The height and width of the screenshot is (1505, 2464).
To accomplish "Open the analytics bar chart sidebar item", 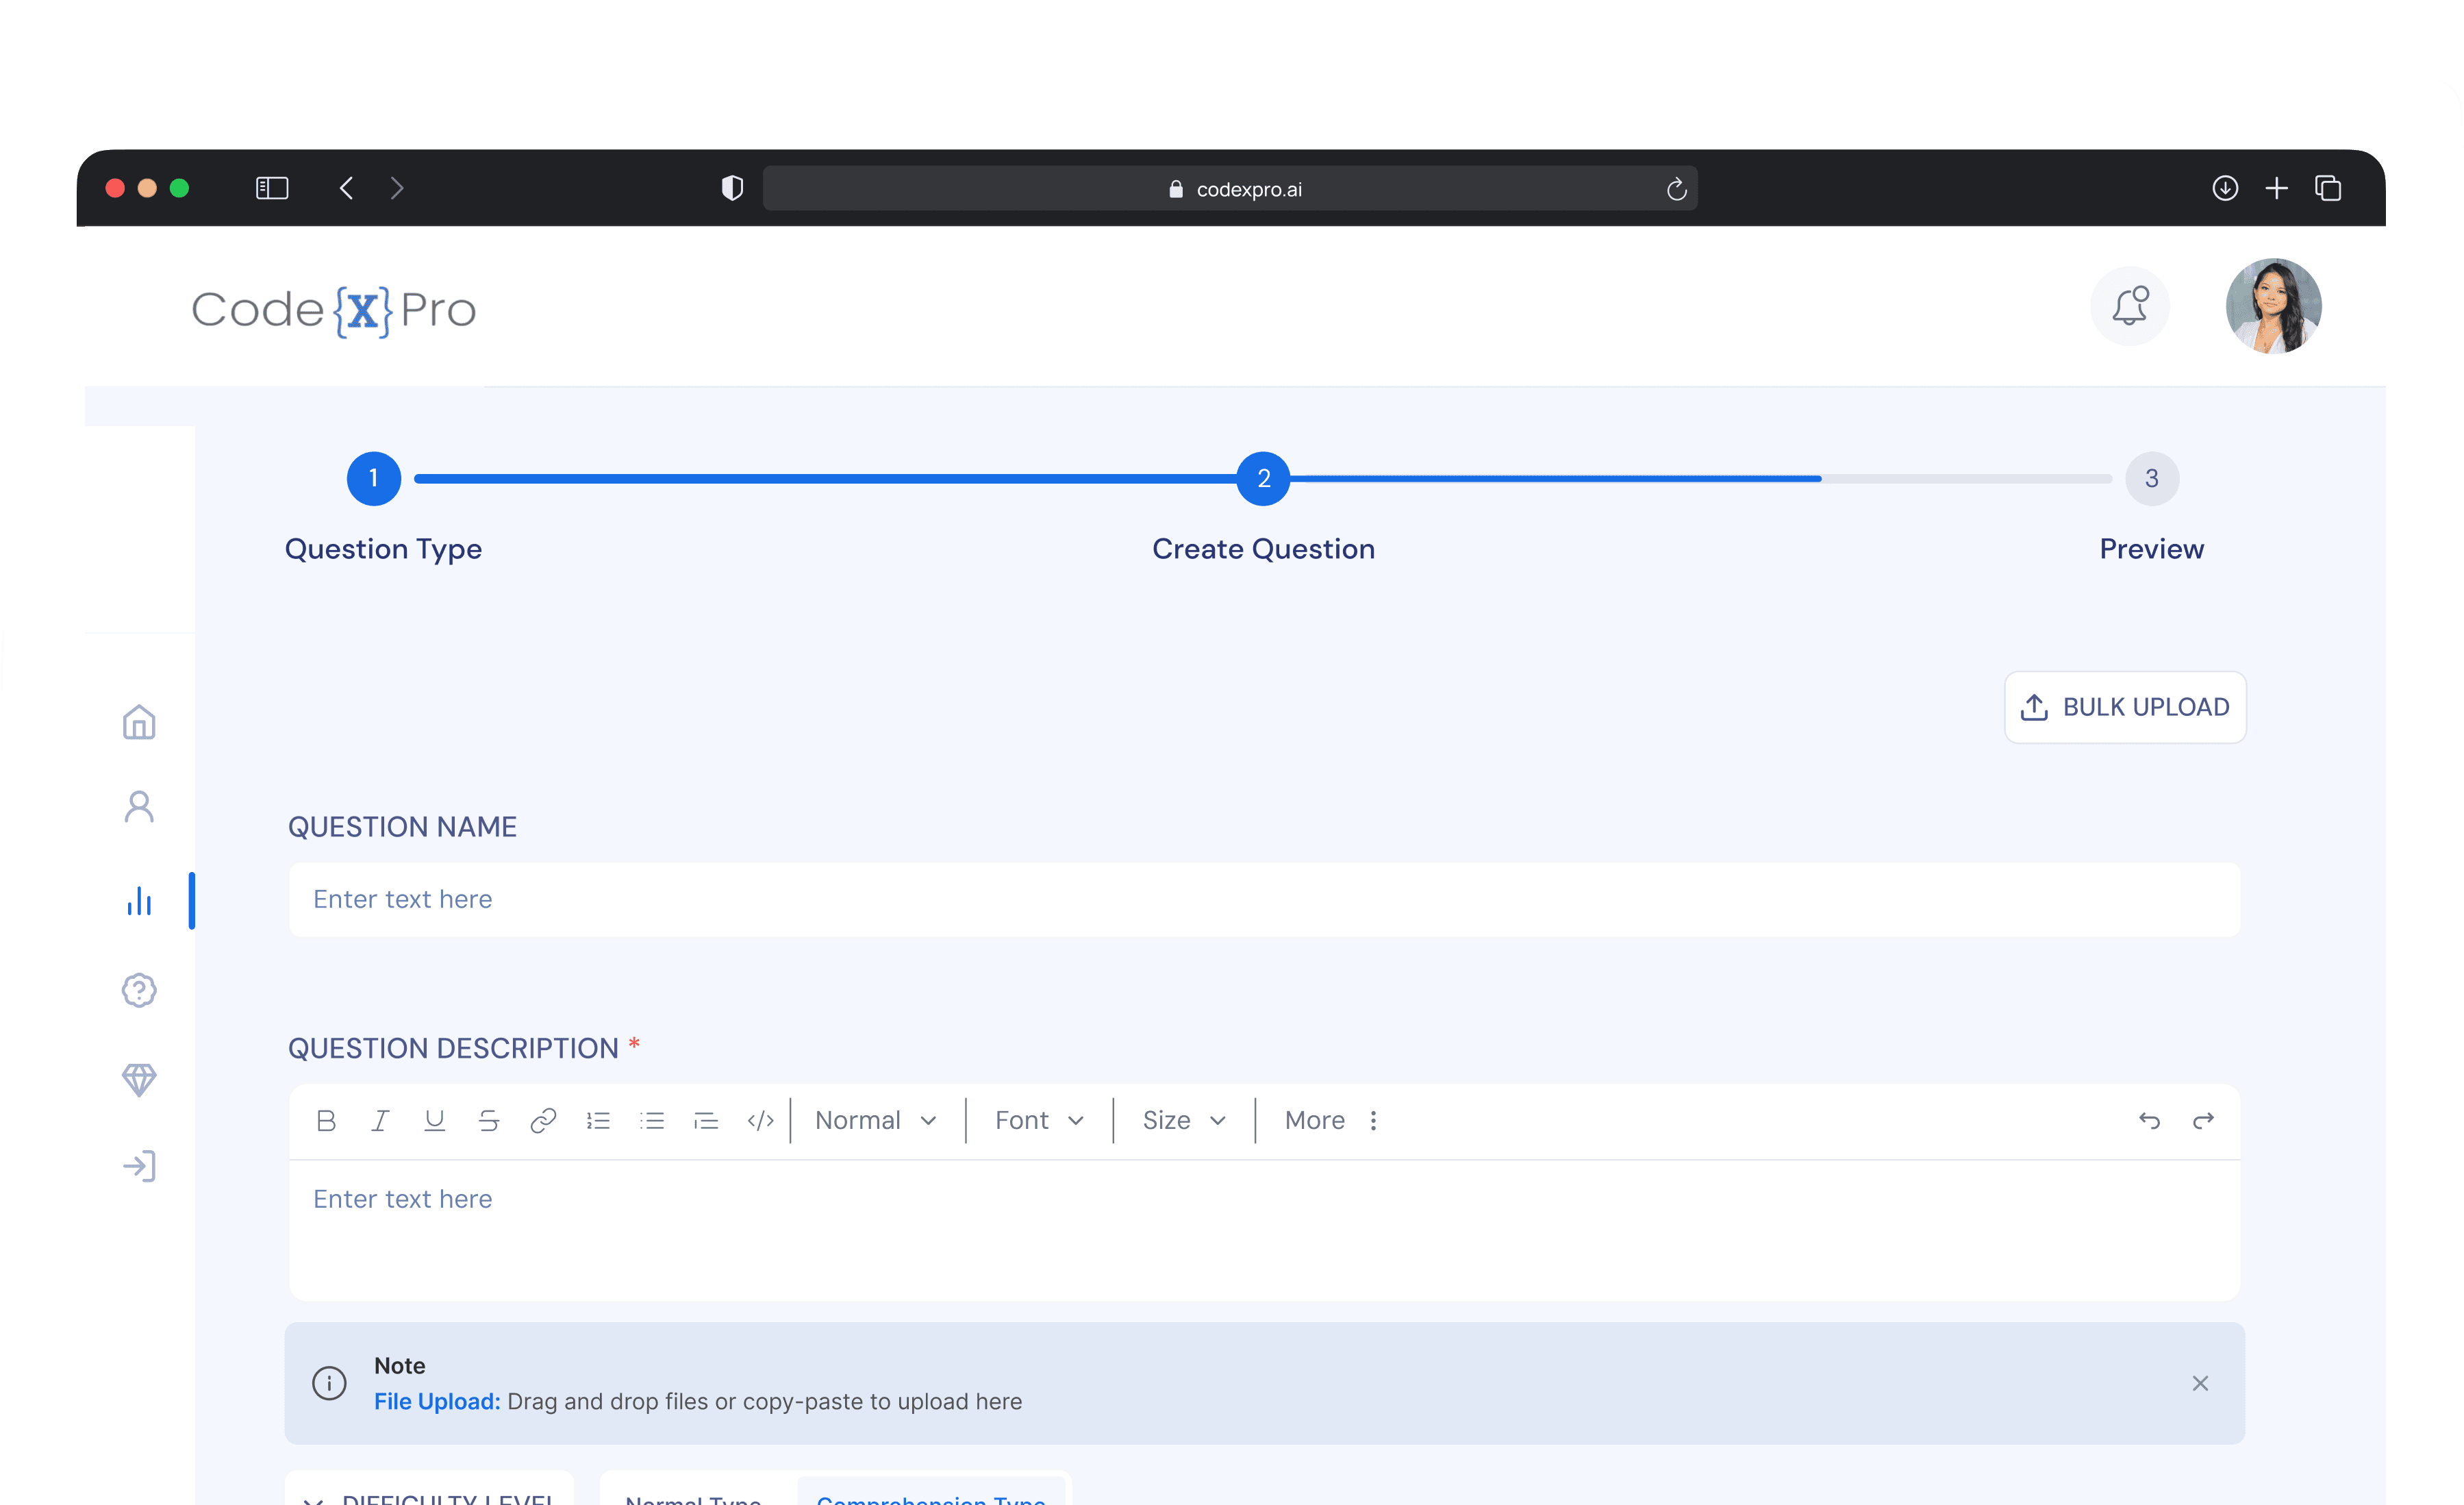I will point(139,901).
